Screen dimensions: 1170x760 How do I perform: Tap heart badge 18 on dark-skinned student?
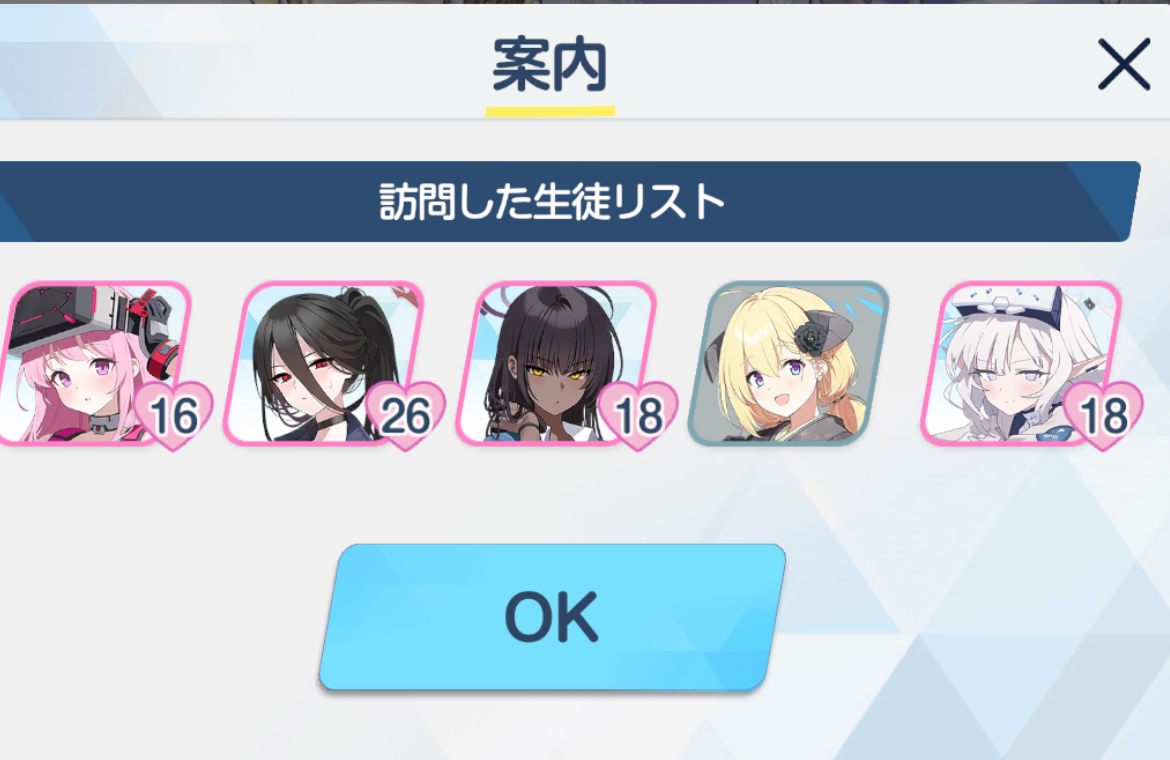[638, 415]
